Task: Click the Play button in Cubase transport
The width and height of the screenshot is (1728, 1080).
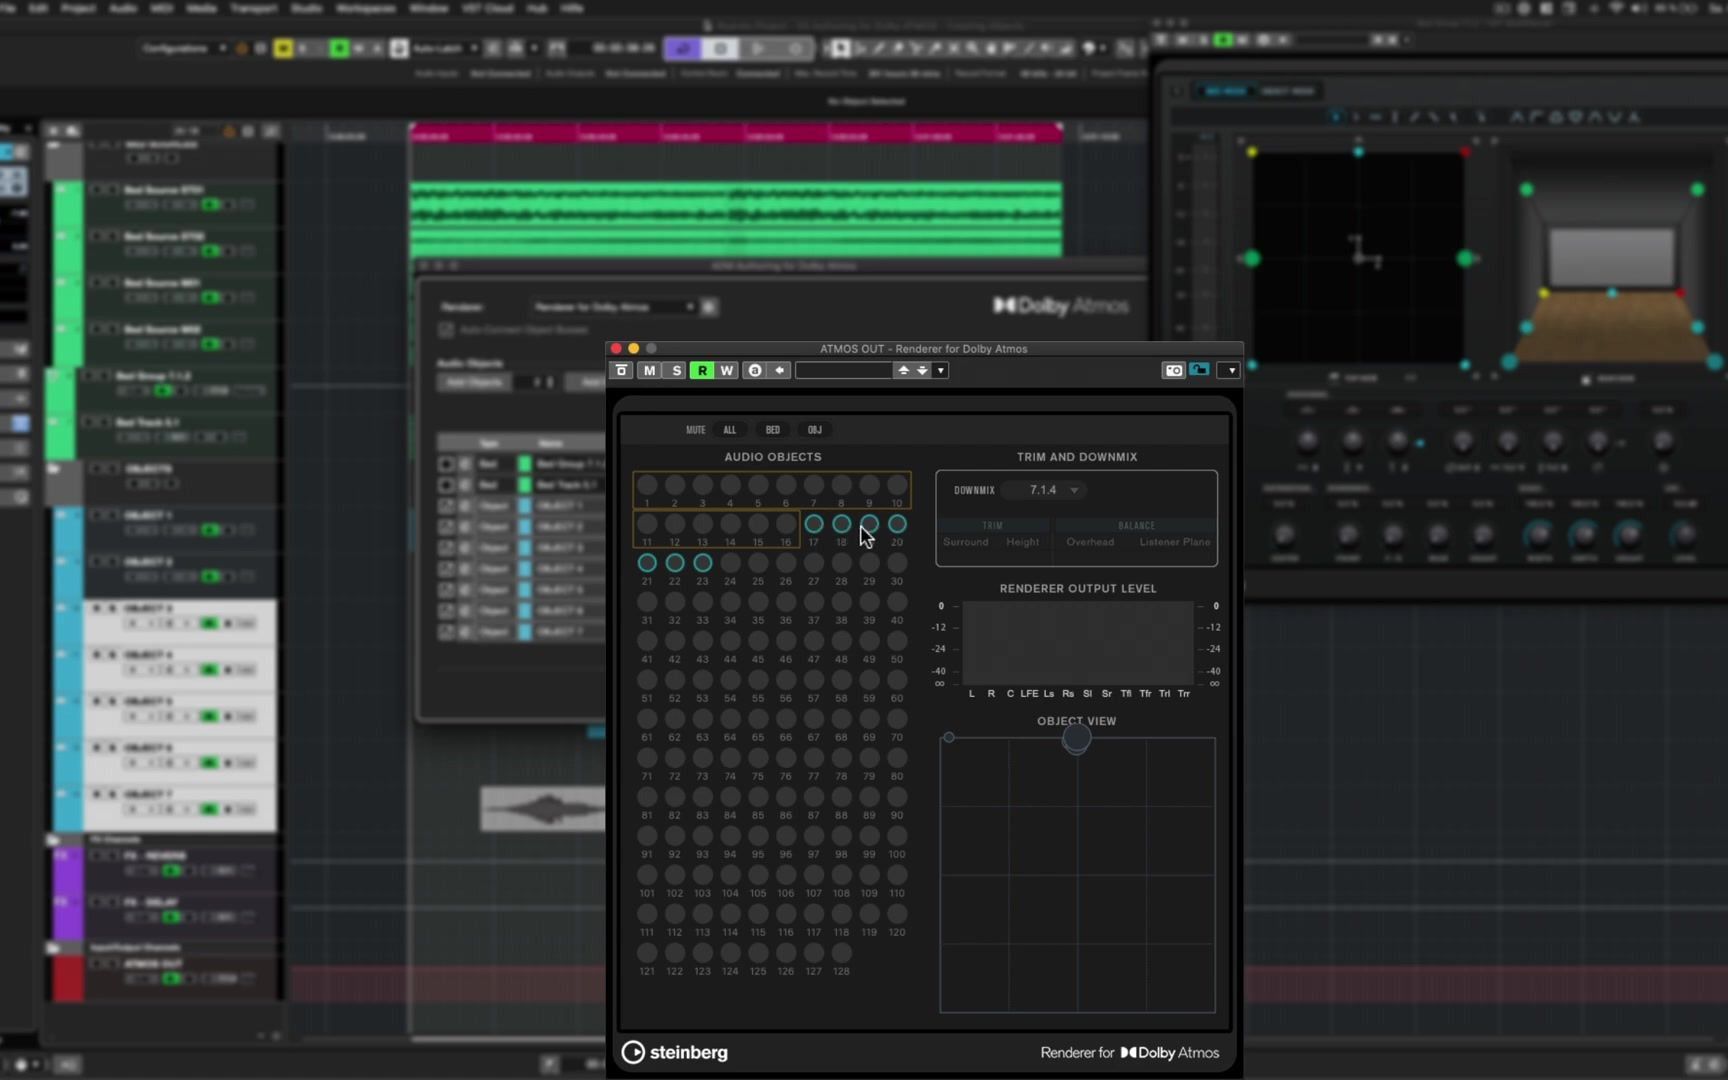Action: coord(758,48)
